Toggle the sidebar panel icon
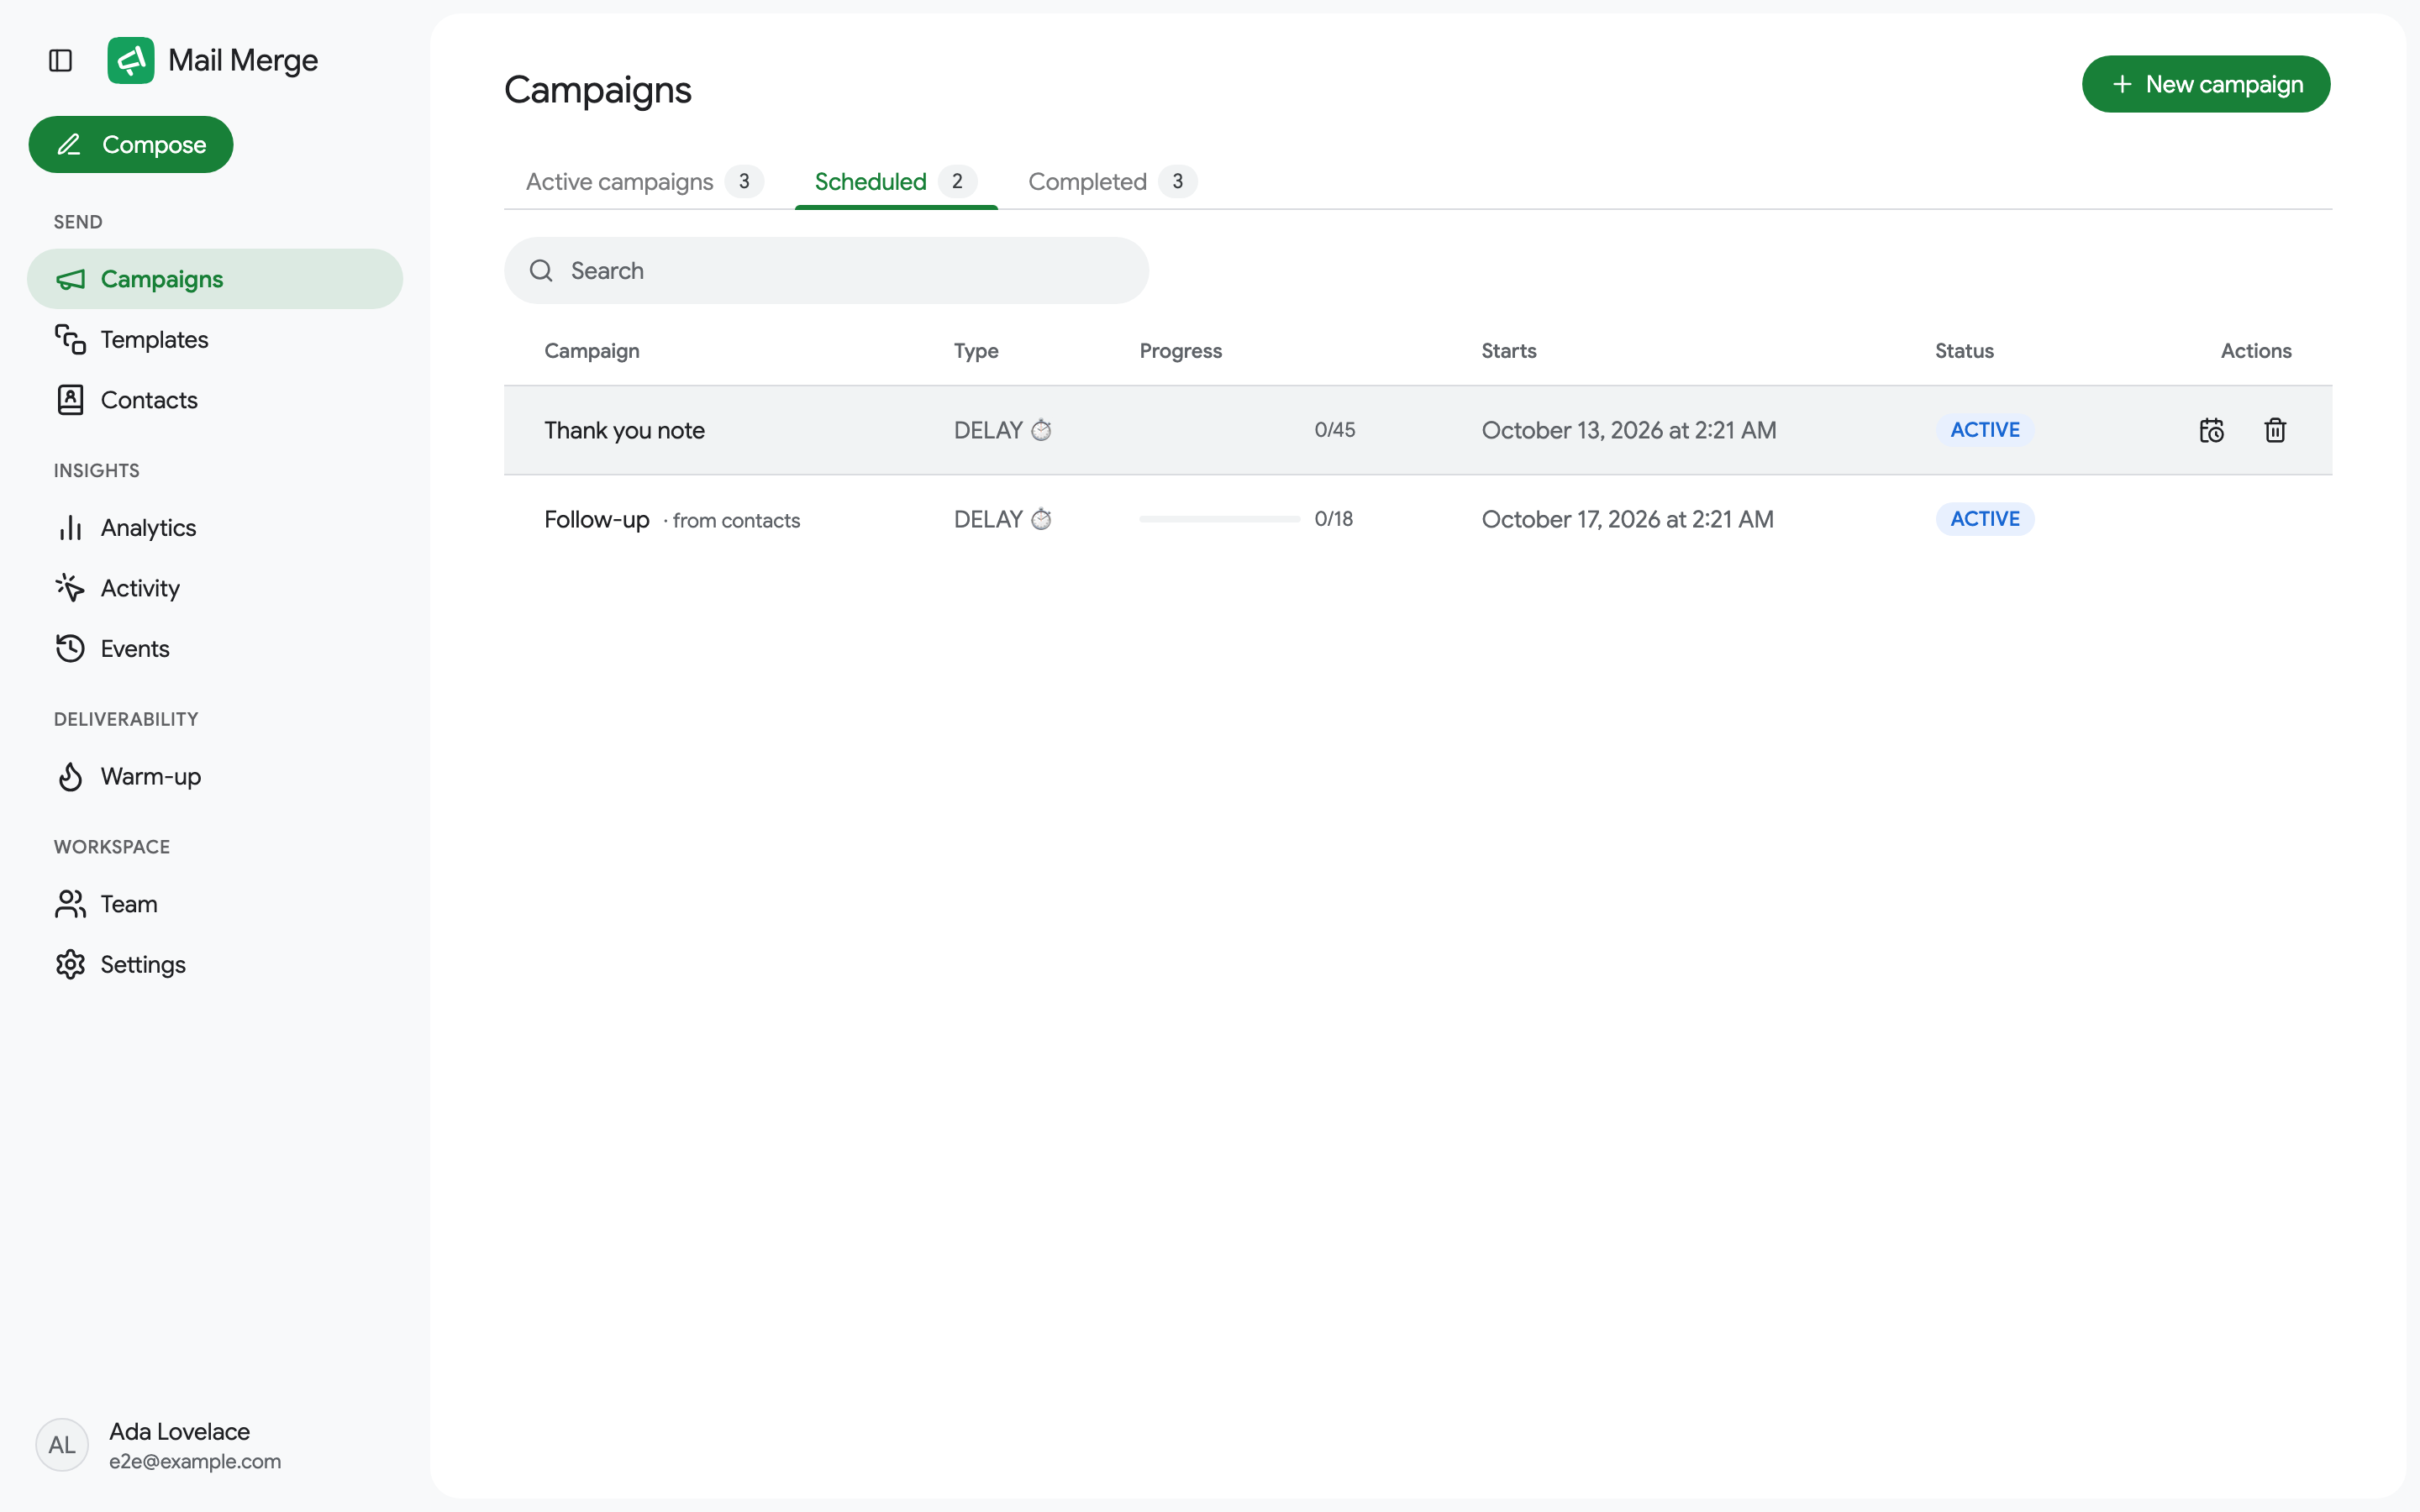 61,60
